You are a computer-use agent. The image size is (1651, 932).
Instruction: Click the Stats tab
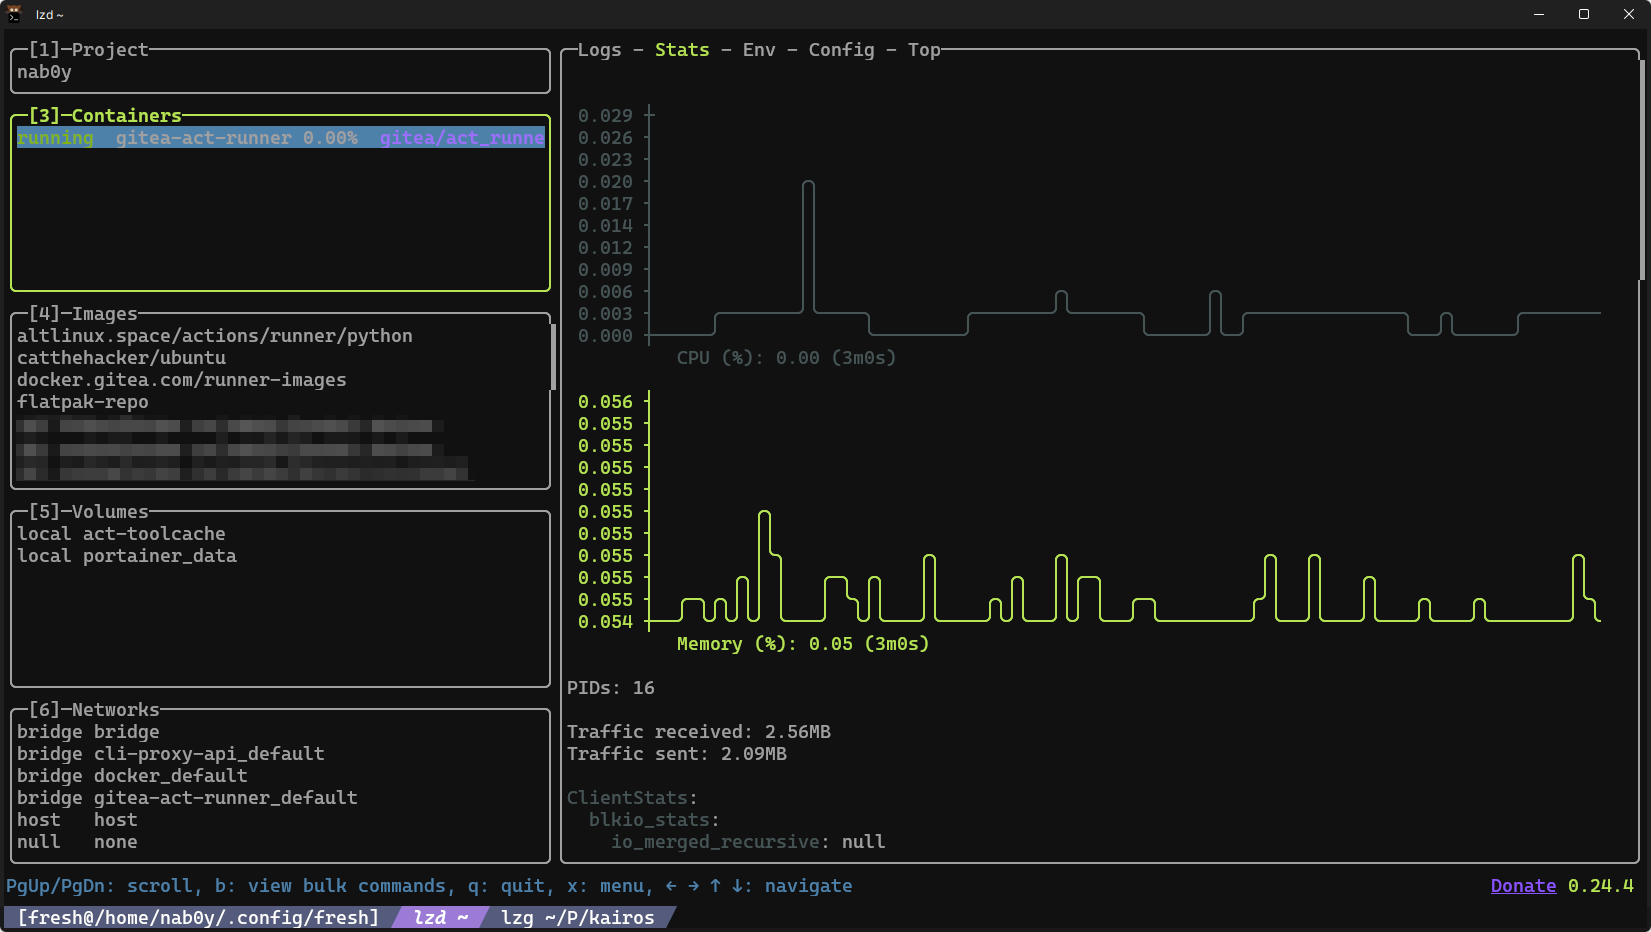point(681,50)
